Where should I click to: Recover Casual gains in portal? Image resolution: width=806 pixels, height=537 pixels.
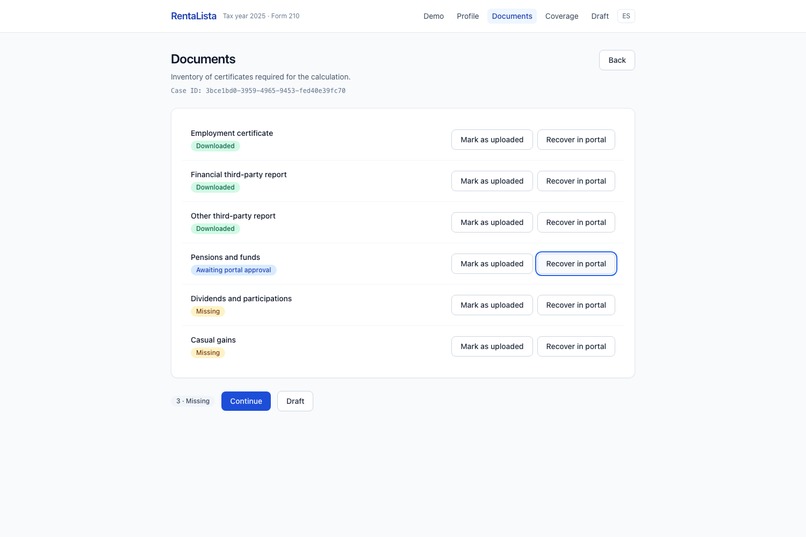pyautogui.click(x=576, y=346)
